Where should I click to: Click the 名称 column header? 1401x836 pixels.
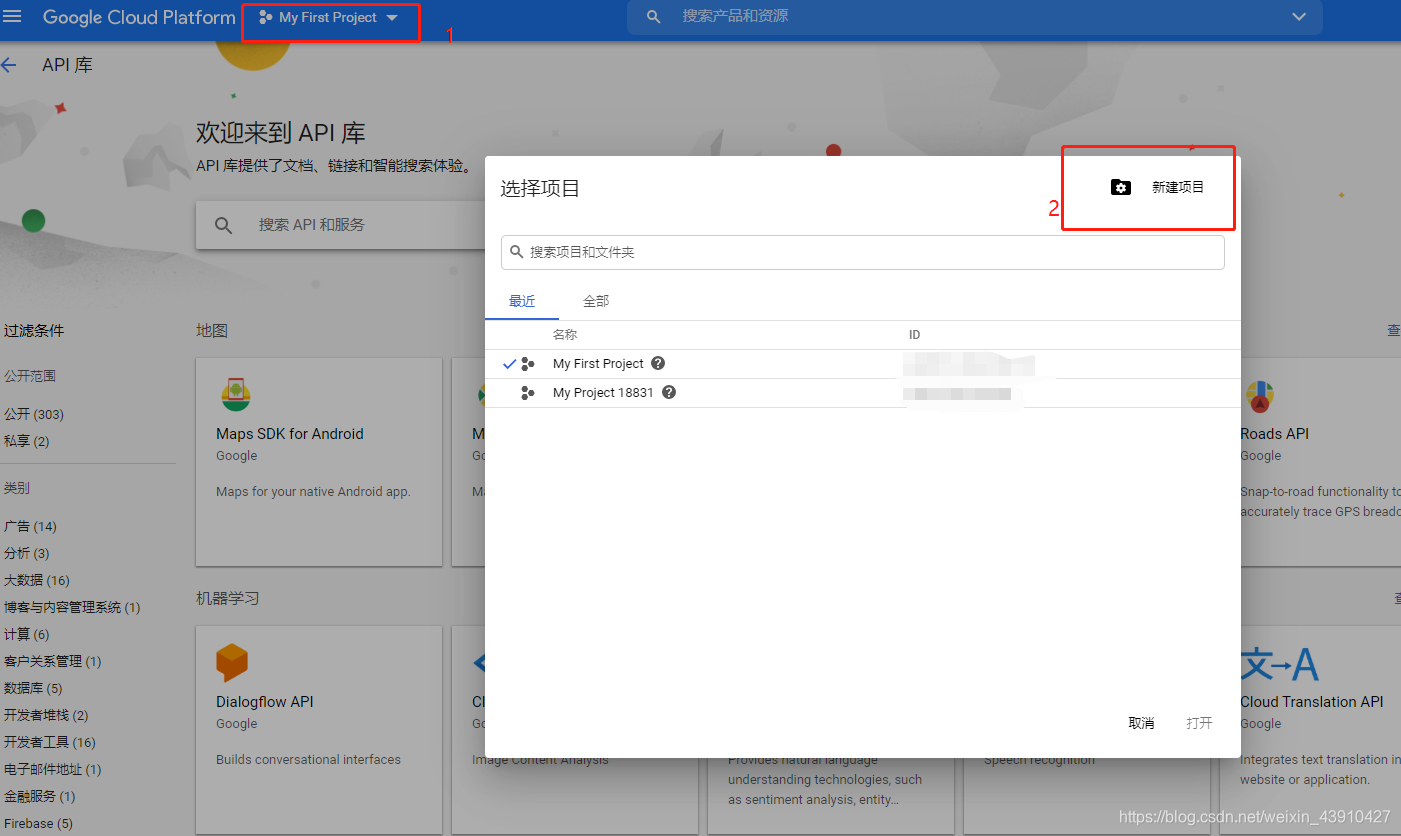[x=565, y=334]
